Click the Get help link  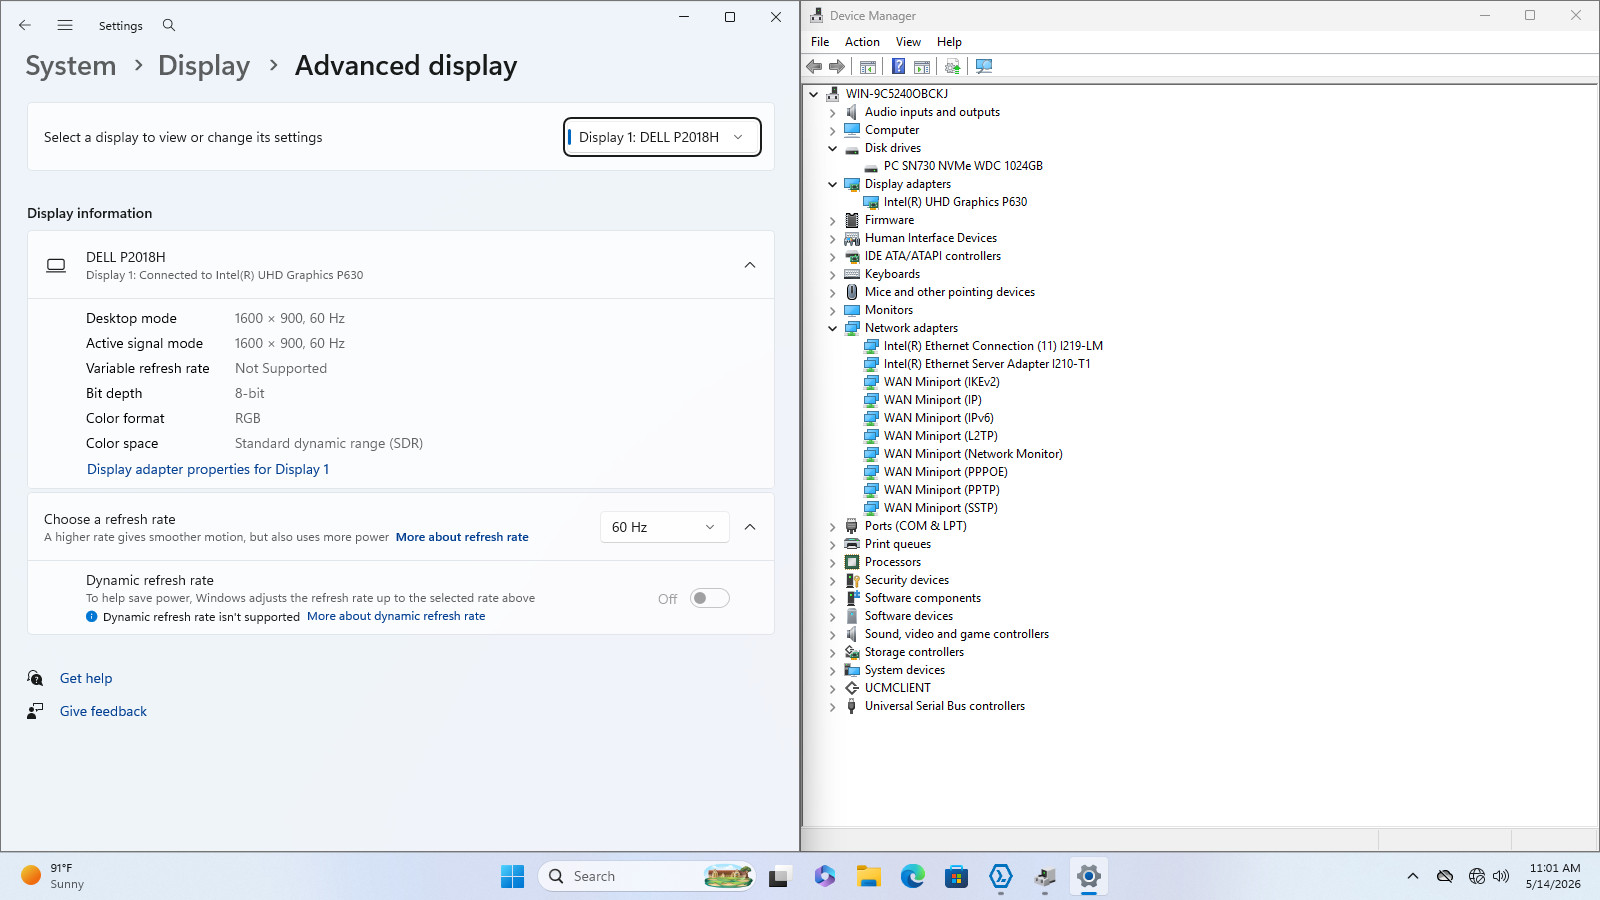[86, 678]
